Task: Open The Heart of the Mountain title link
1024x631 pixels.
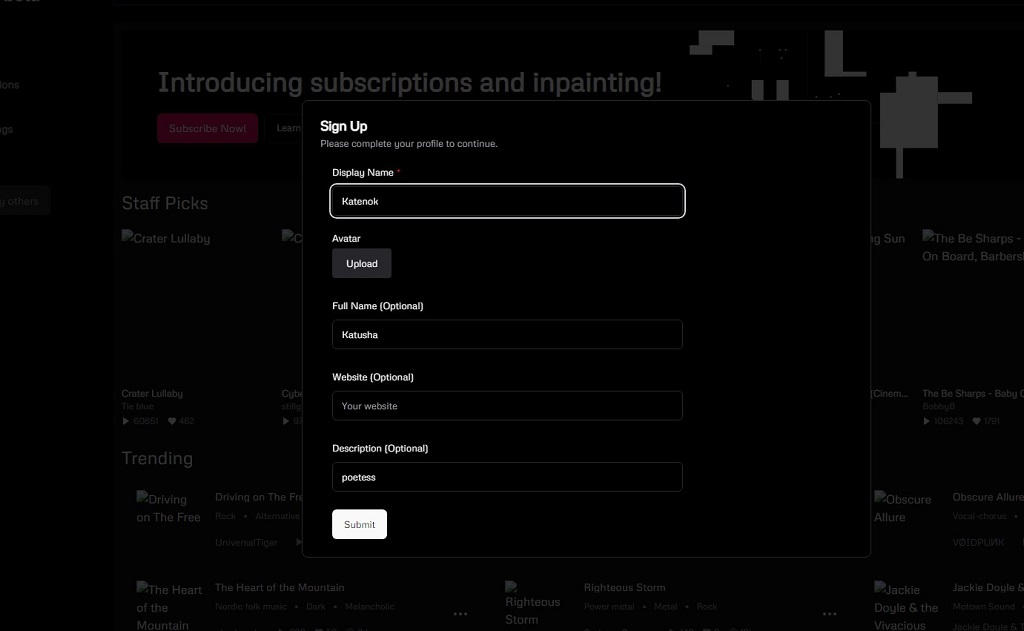Action: [x=279, y=587]
